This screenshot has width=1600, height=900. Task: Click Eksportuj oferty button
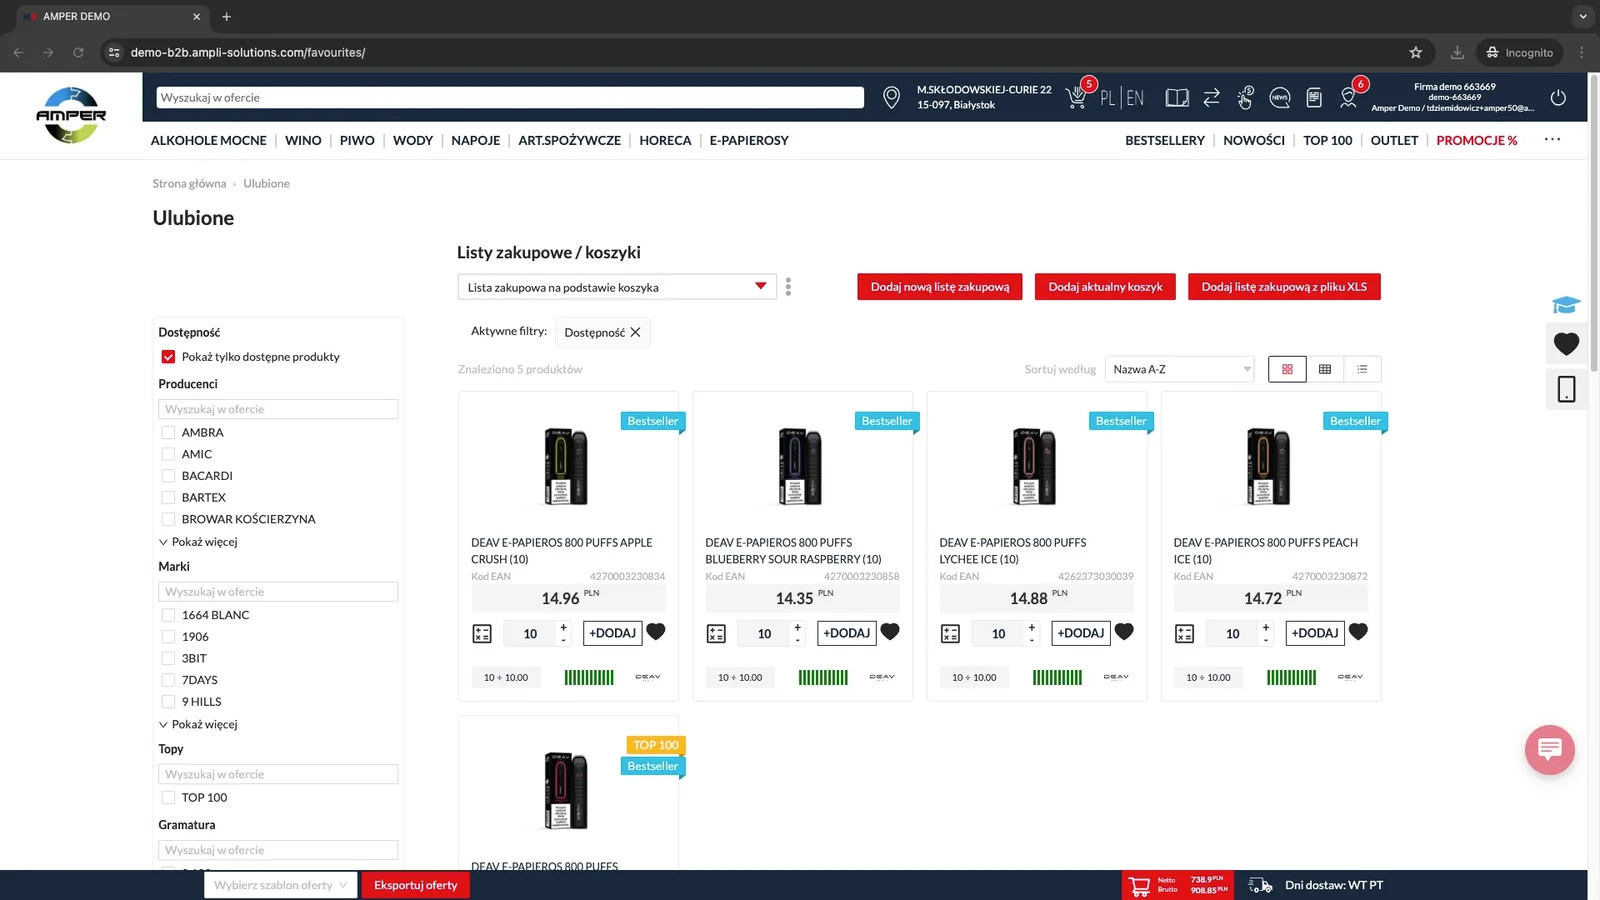click(x=416, y=885)
